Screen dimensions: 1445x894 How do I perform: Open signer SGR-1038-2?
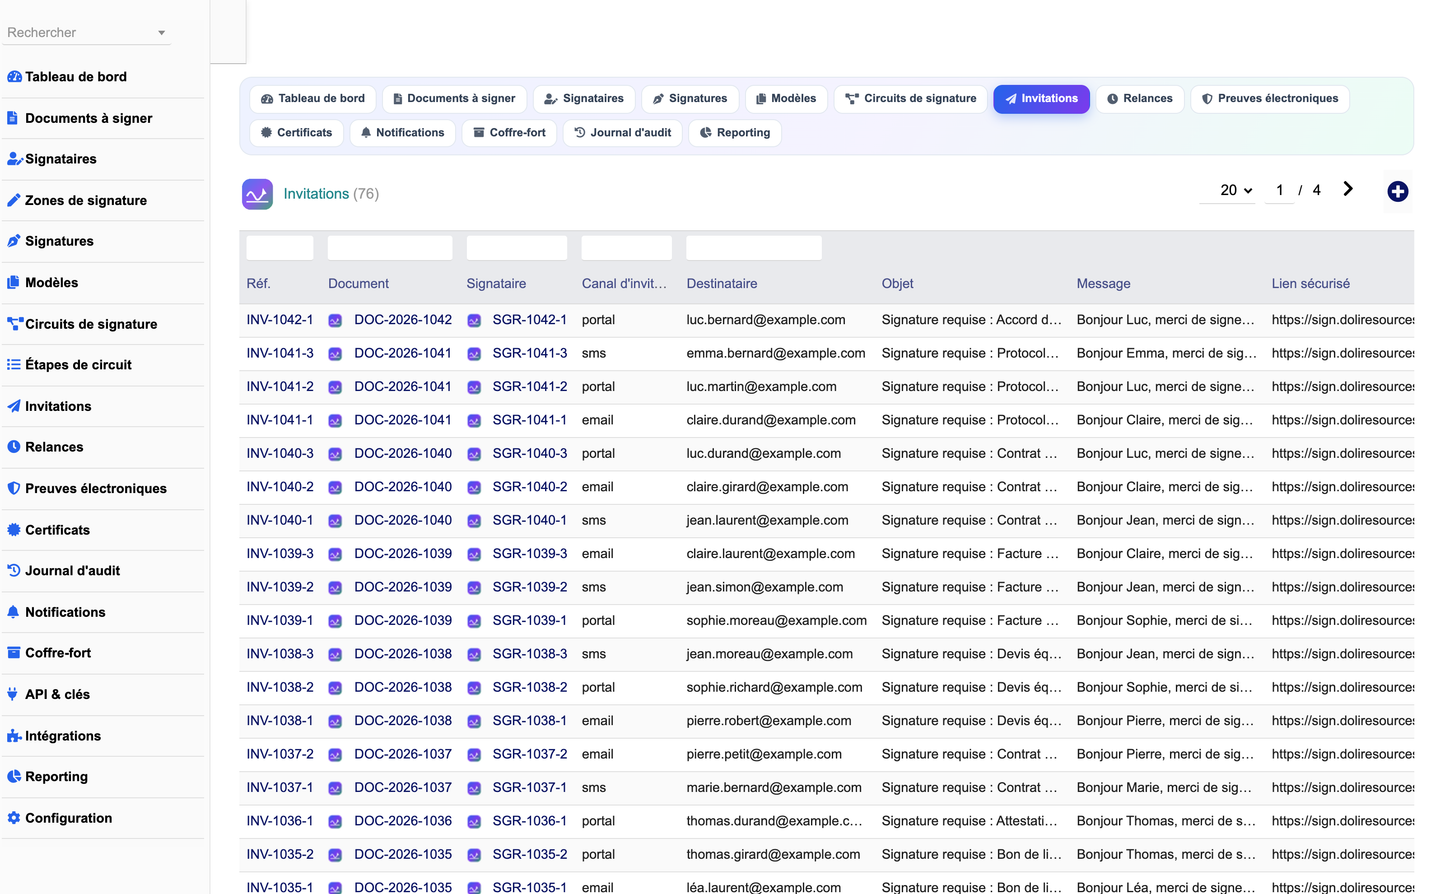(530, 687)
